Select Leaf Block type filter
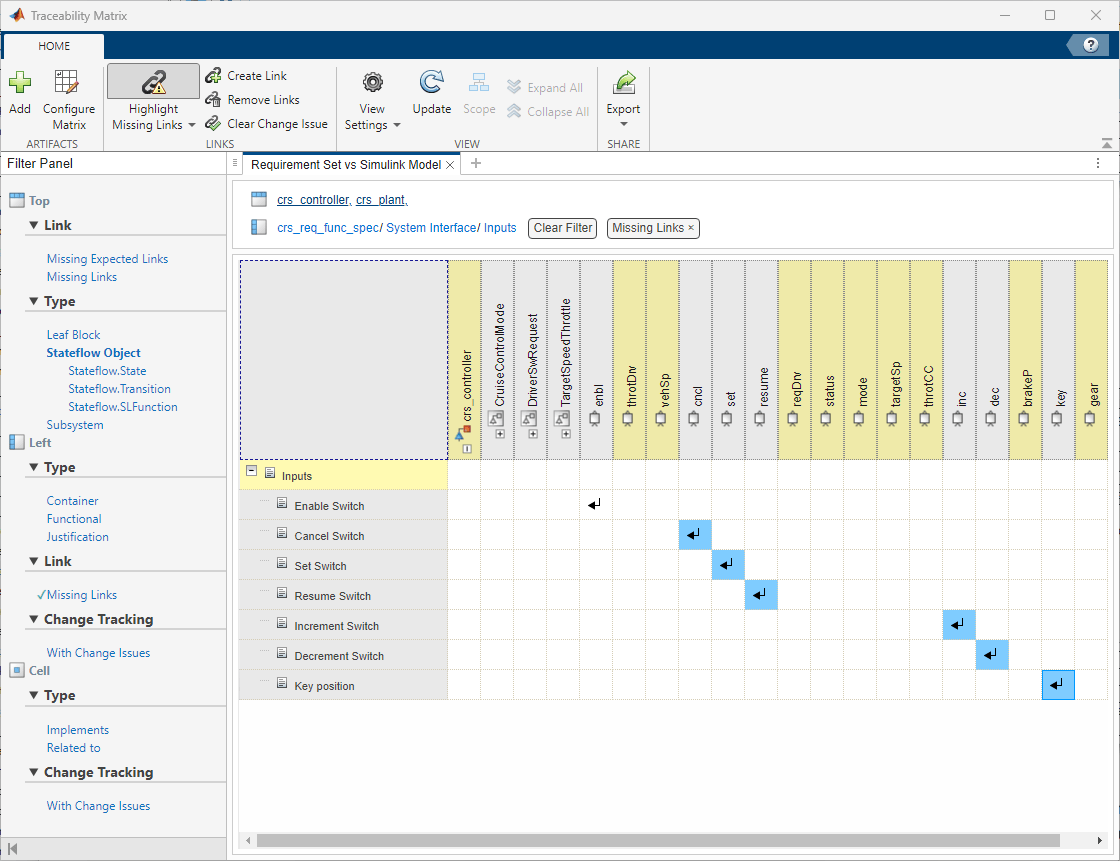The width and height of the screenshot is (1120, 861). pyautogui.click(x=73, y=334)
